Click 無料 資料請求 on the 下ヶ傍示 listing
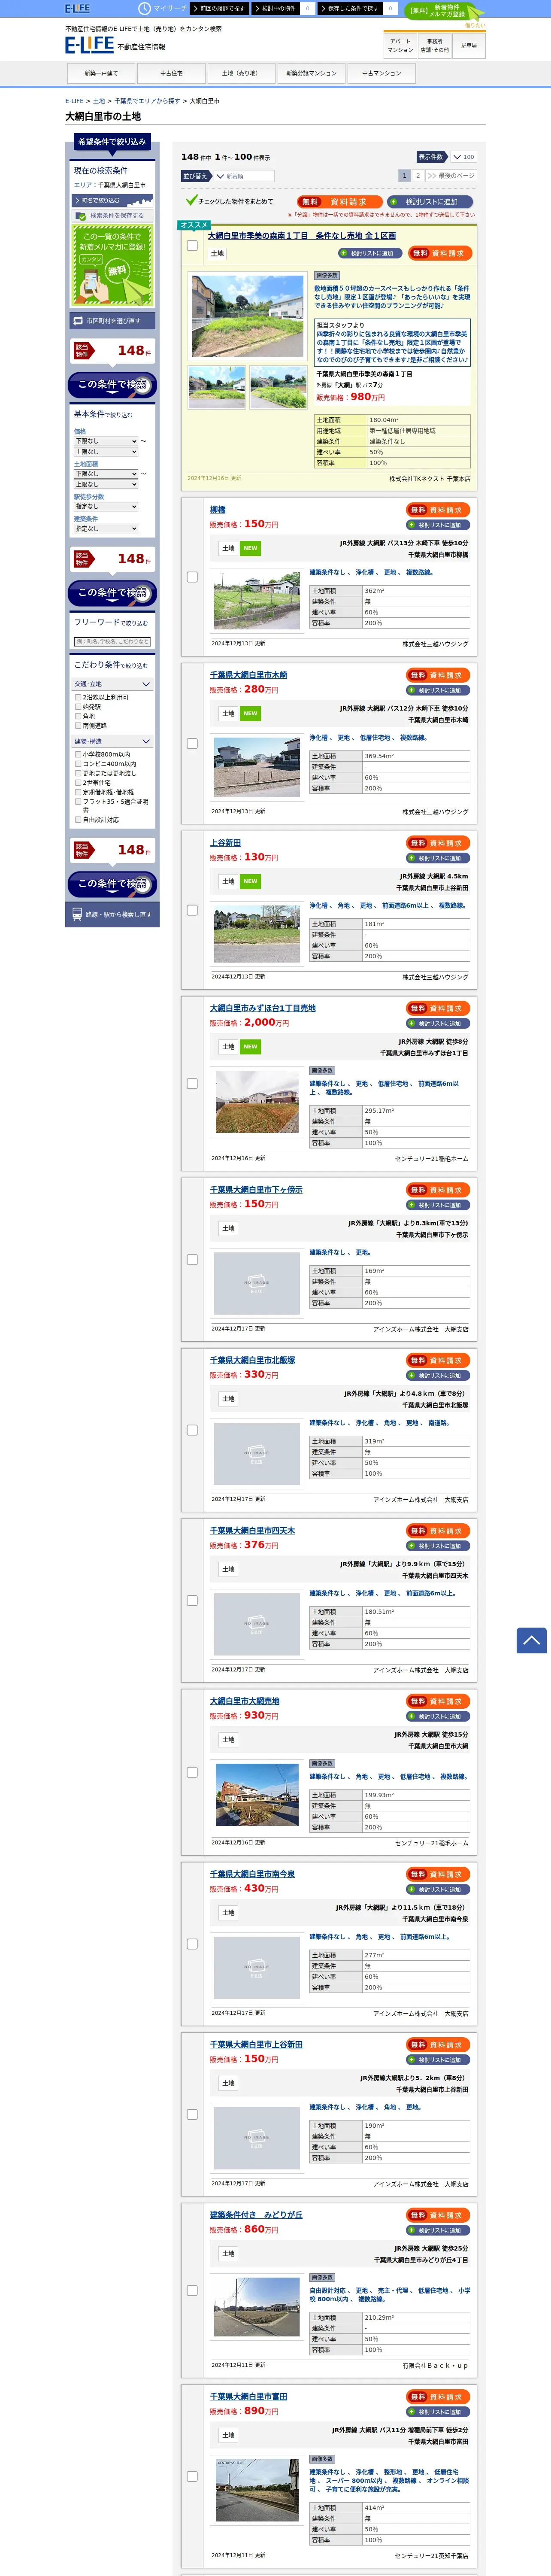 click(439, 1190)
